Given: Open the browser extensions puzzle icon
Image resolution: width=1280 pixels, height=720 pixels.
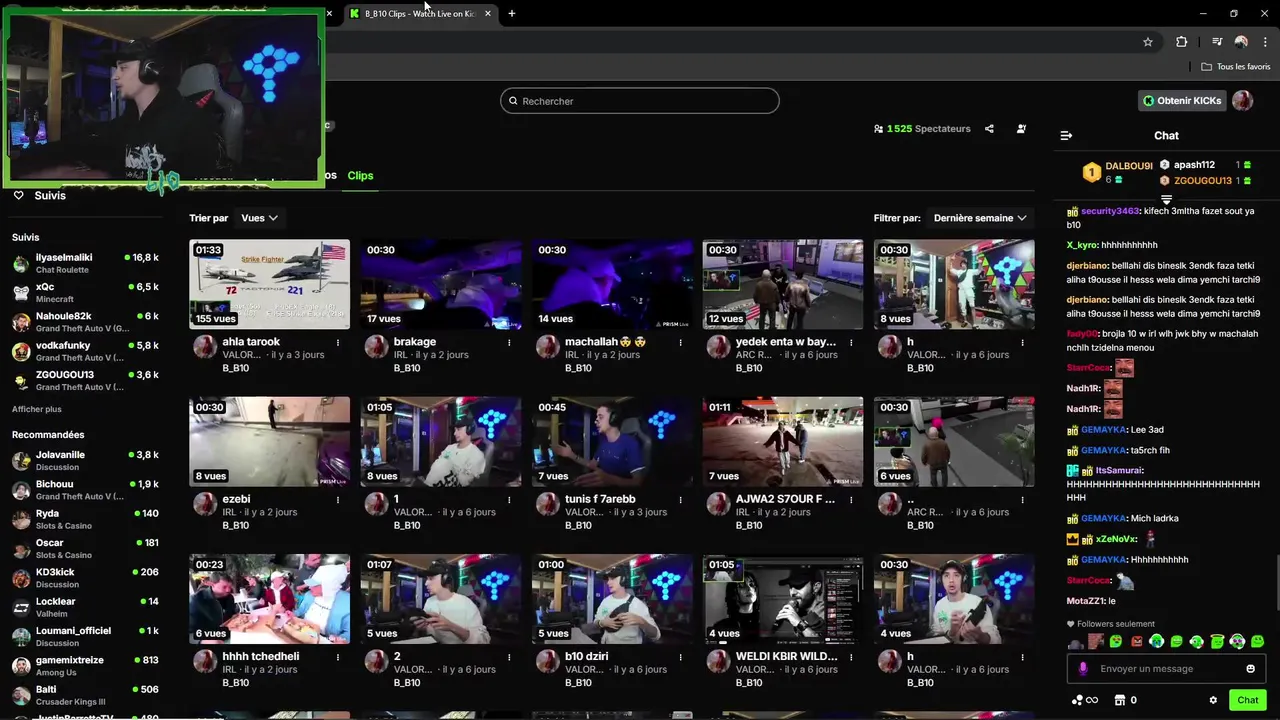Looking at the screenshot, I should coord(1181,42).
